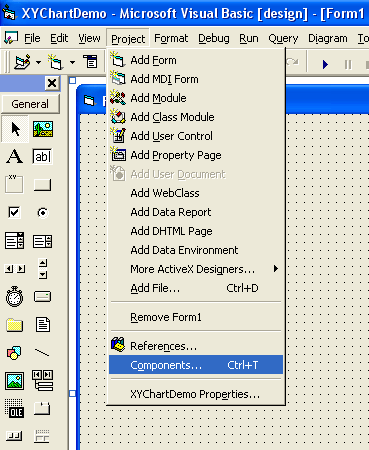Click the General toolbox tab button
Image resolution: width=369 pixels, height=450 pixels.
(x=30, y=104)
